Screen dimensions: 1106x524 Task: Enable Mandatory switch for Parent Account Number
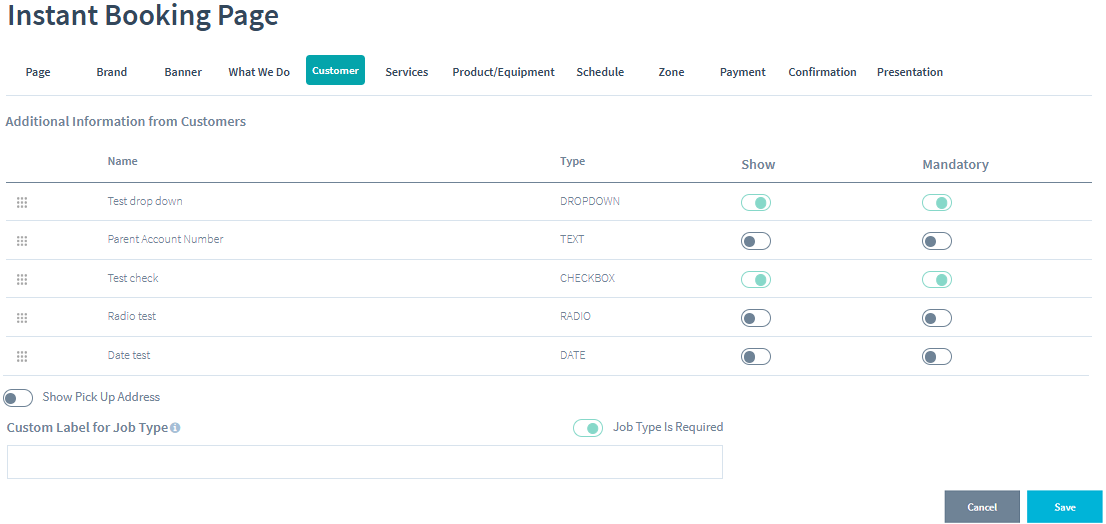(936, 241)
